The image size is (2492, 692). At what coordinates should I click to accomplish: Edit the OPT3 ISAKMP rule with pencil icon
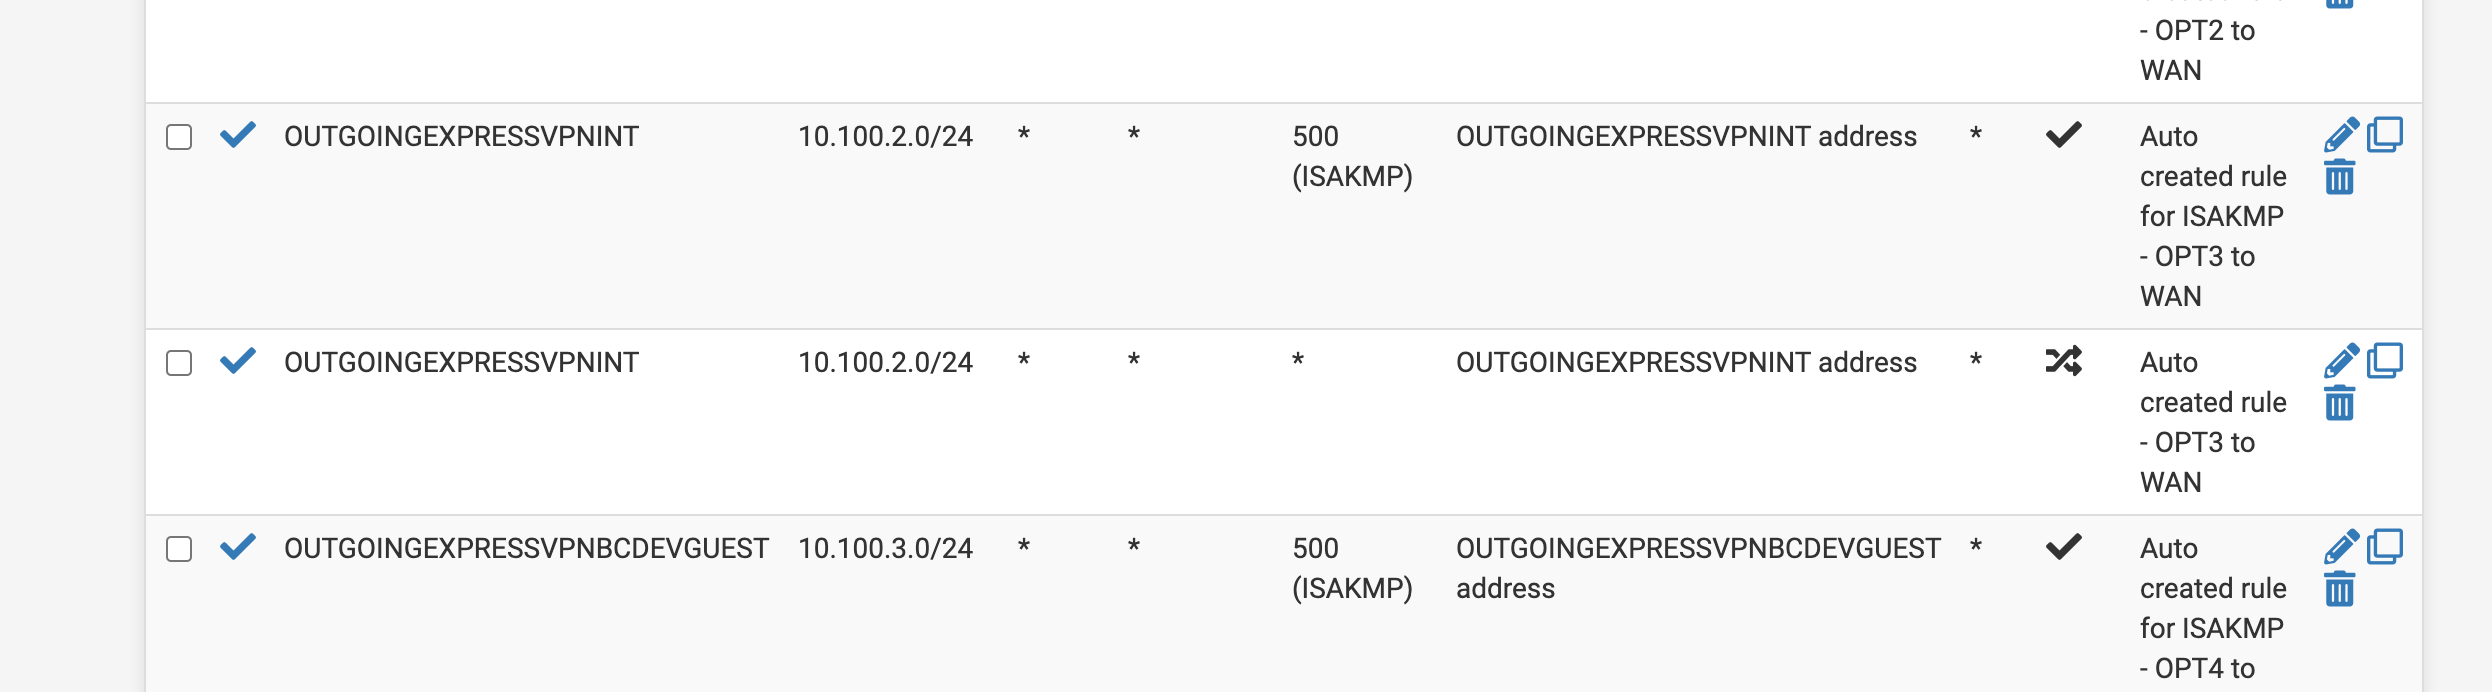coord(2342,135)
